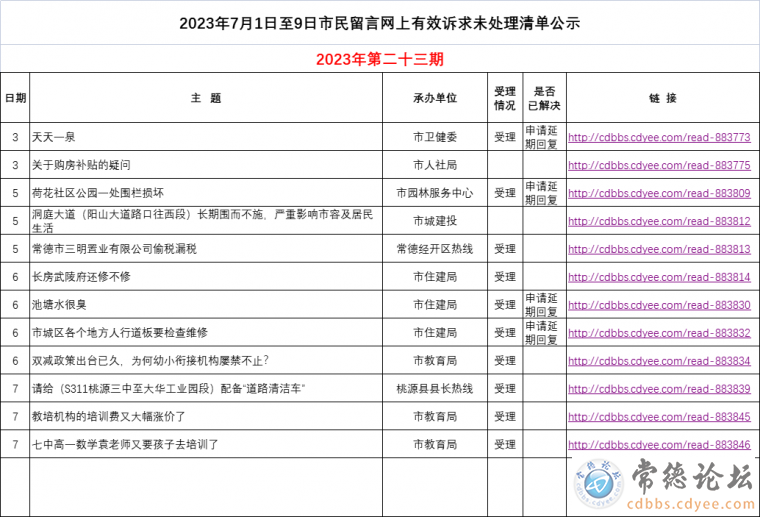Open link ending read-883830
The width and height of the screenshot is (760, 517).
[x=659, y=305]
